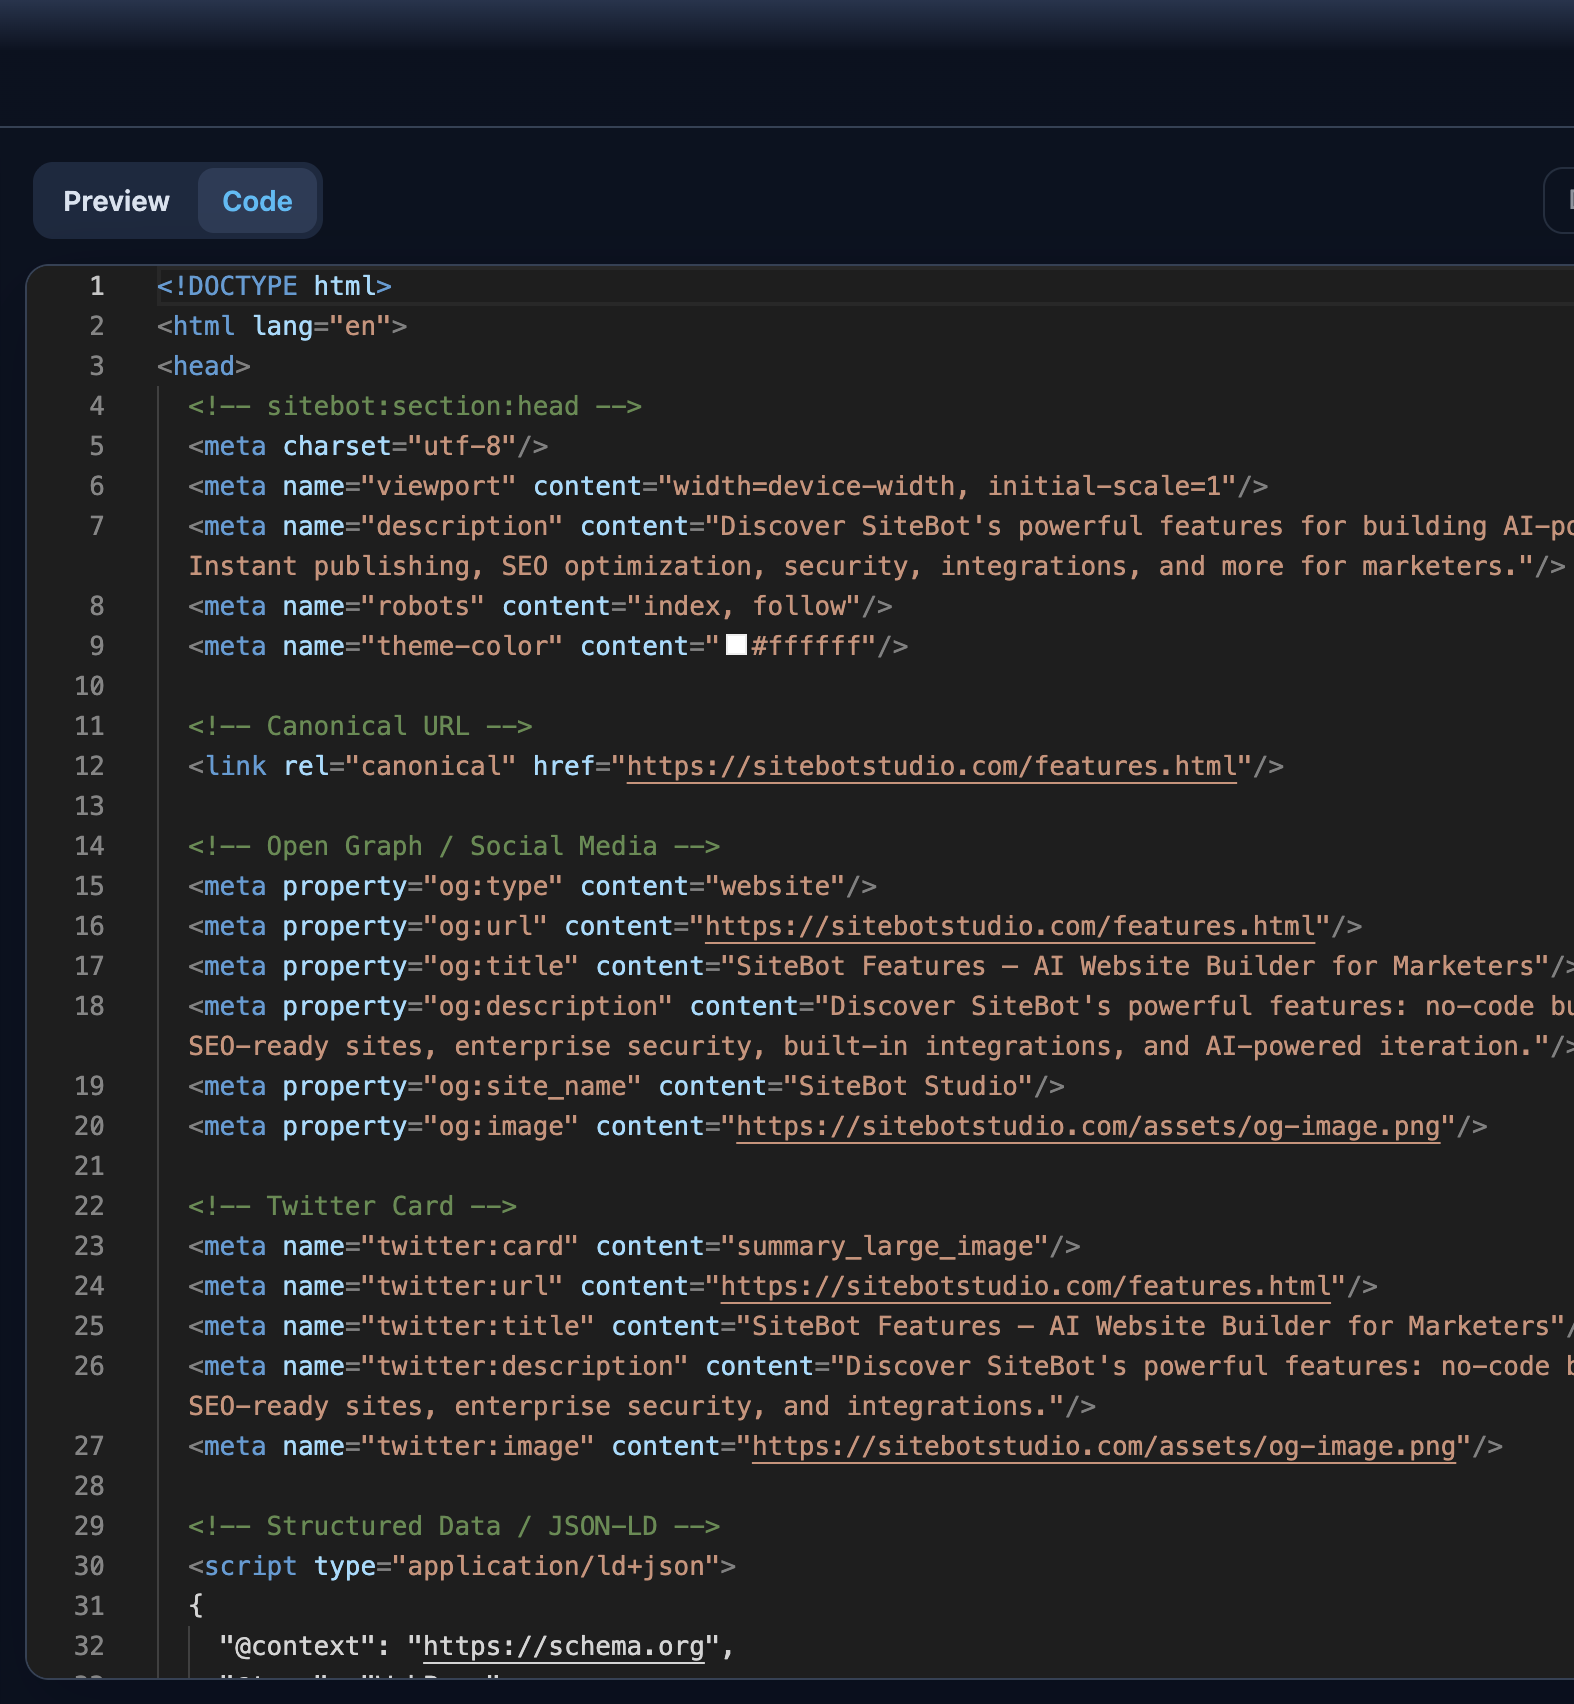Viewport: 1574px width, 1704px height.
Task: Open the white #ffffff color swatch
Action: [736, 645]
